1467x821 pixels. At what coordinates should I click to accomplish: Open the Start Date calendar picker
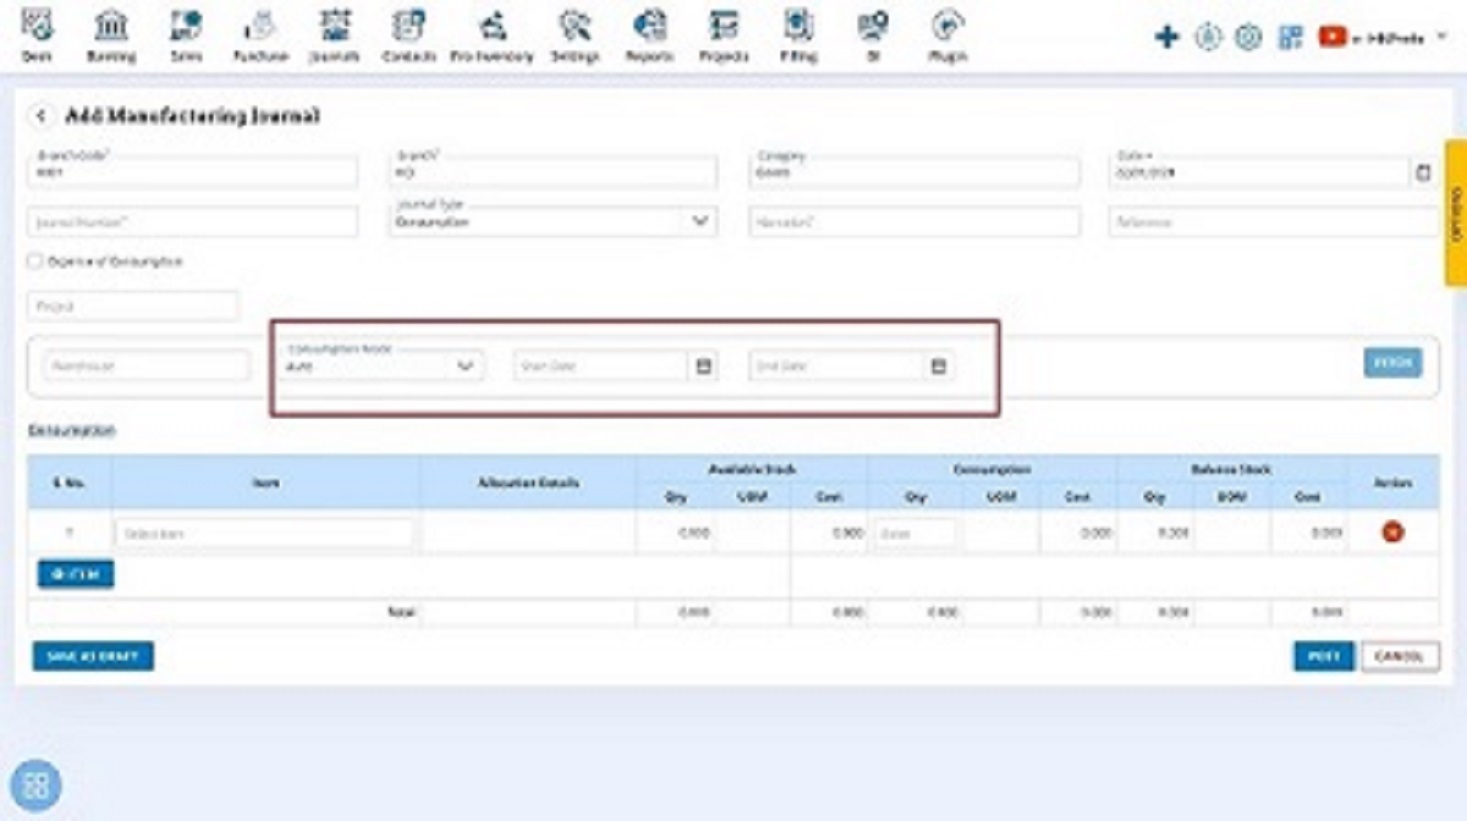coord(704,366)
